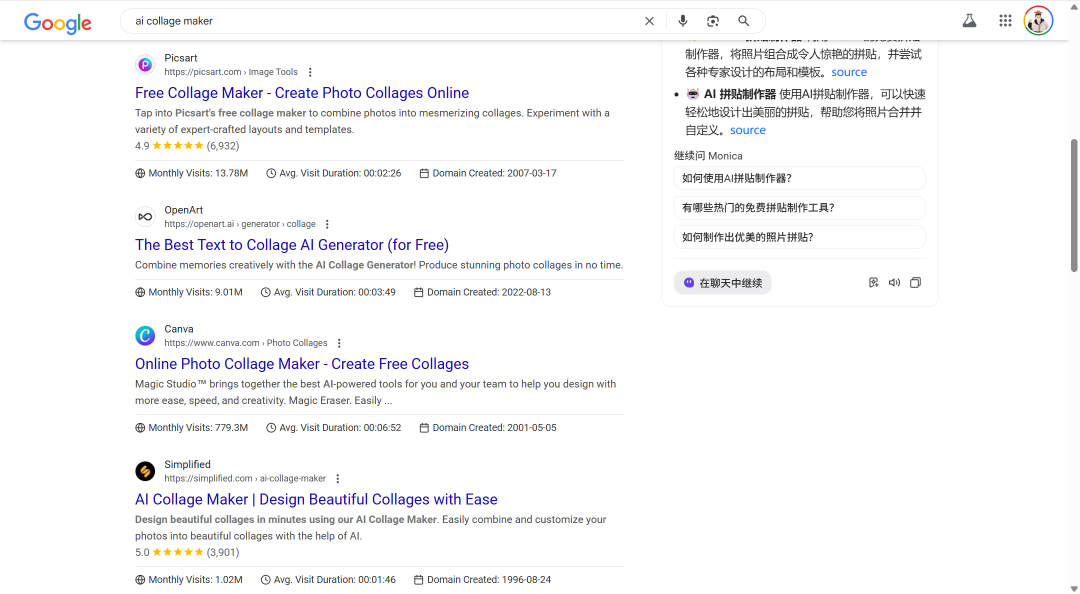Open the Google account avatar
This screenshot has width=1080, height=594.
pos(1038,21)
